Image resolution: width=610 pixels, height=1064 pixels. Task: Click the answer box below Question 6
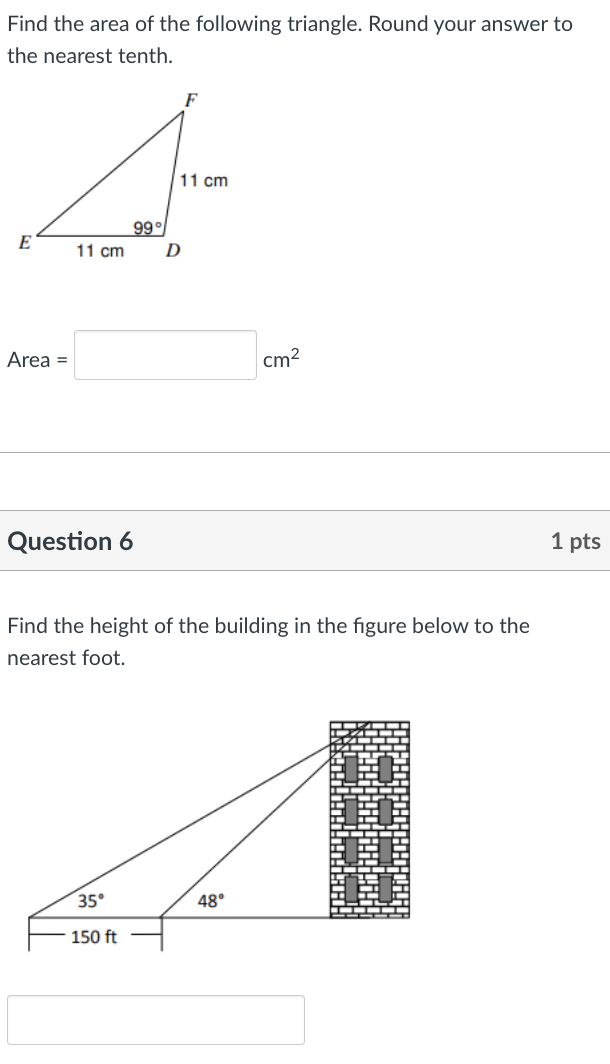point(155,1019)
